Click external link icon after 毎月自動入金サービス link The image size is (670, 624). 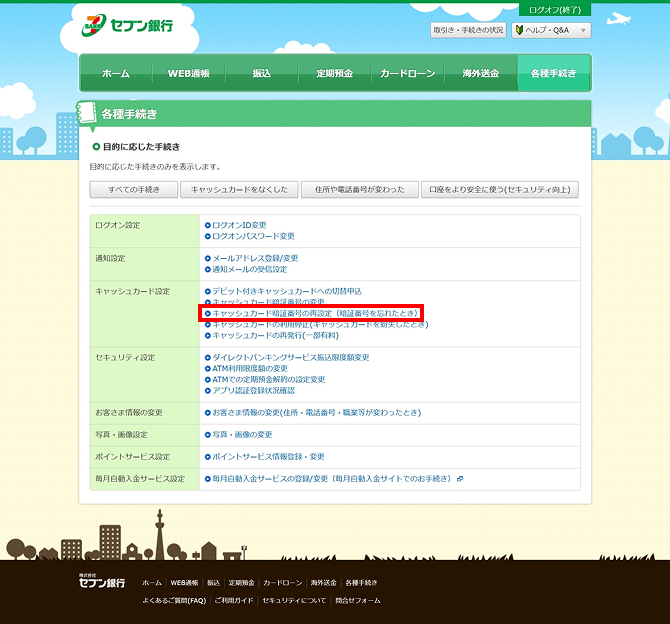(460, 479)
